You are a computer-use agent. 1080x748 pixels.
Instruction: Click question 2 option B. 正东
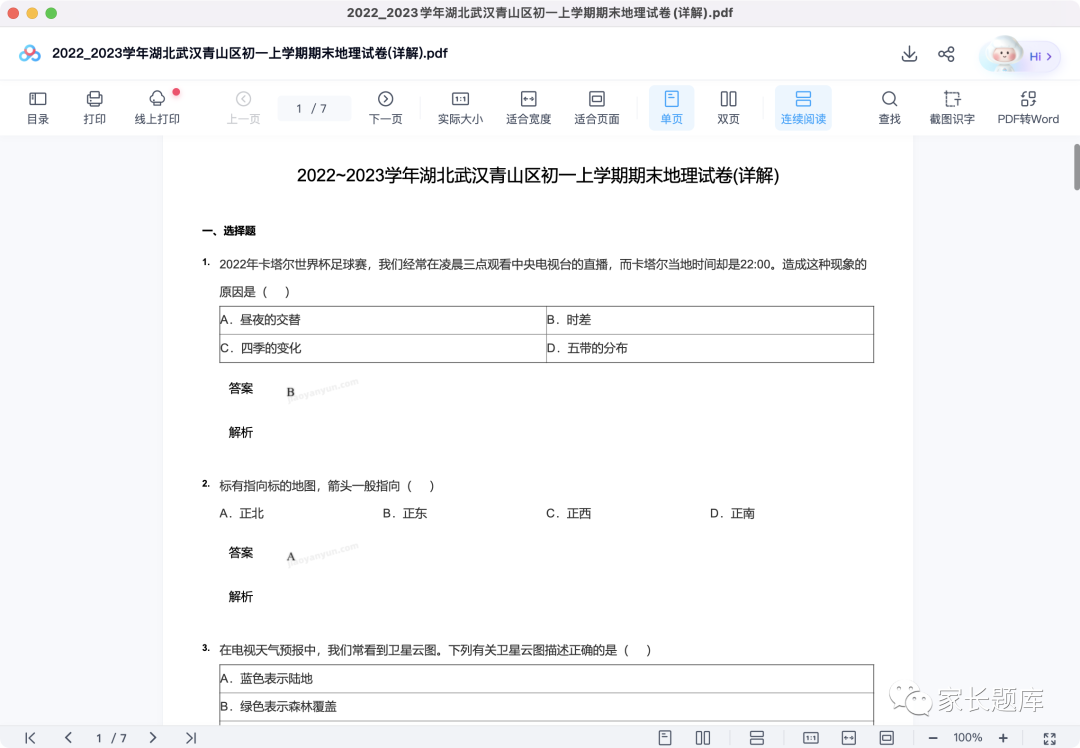[x=405, y=513]
